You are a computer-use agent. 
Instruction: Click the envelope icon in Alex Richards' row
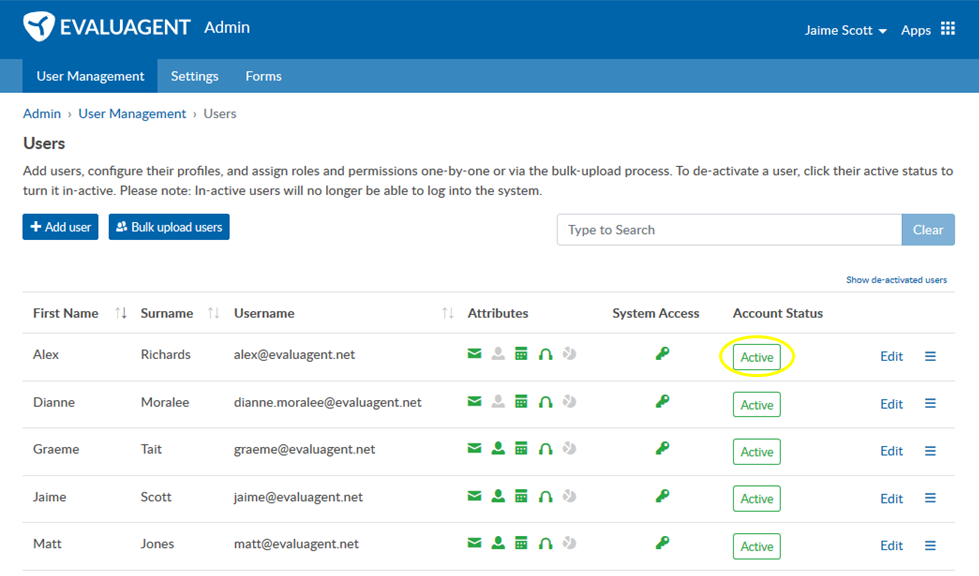click(475, 354)
